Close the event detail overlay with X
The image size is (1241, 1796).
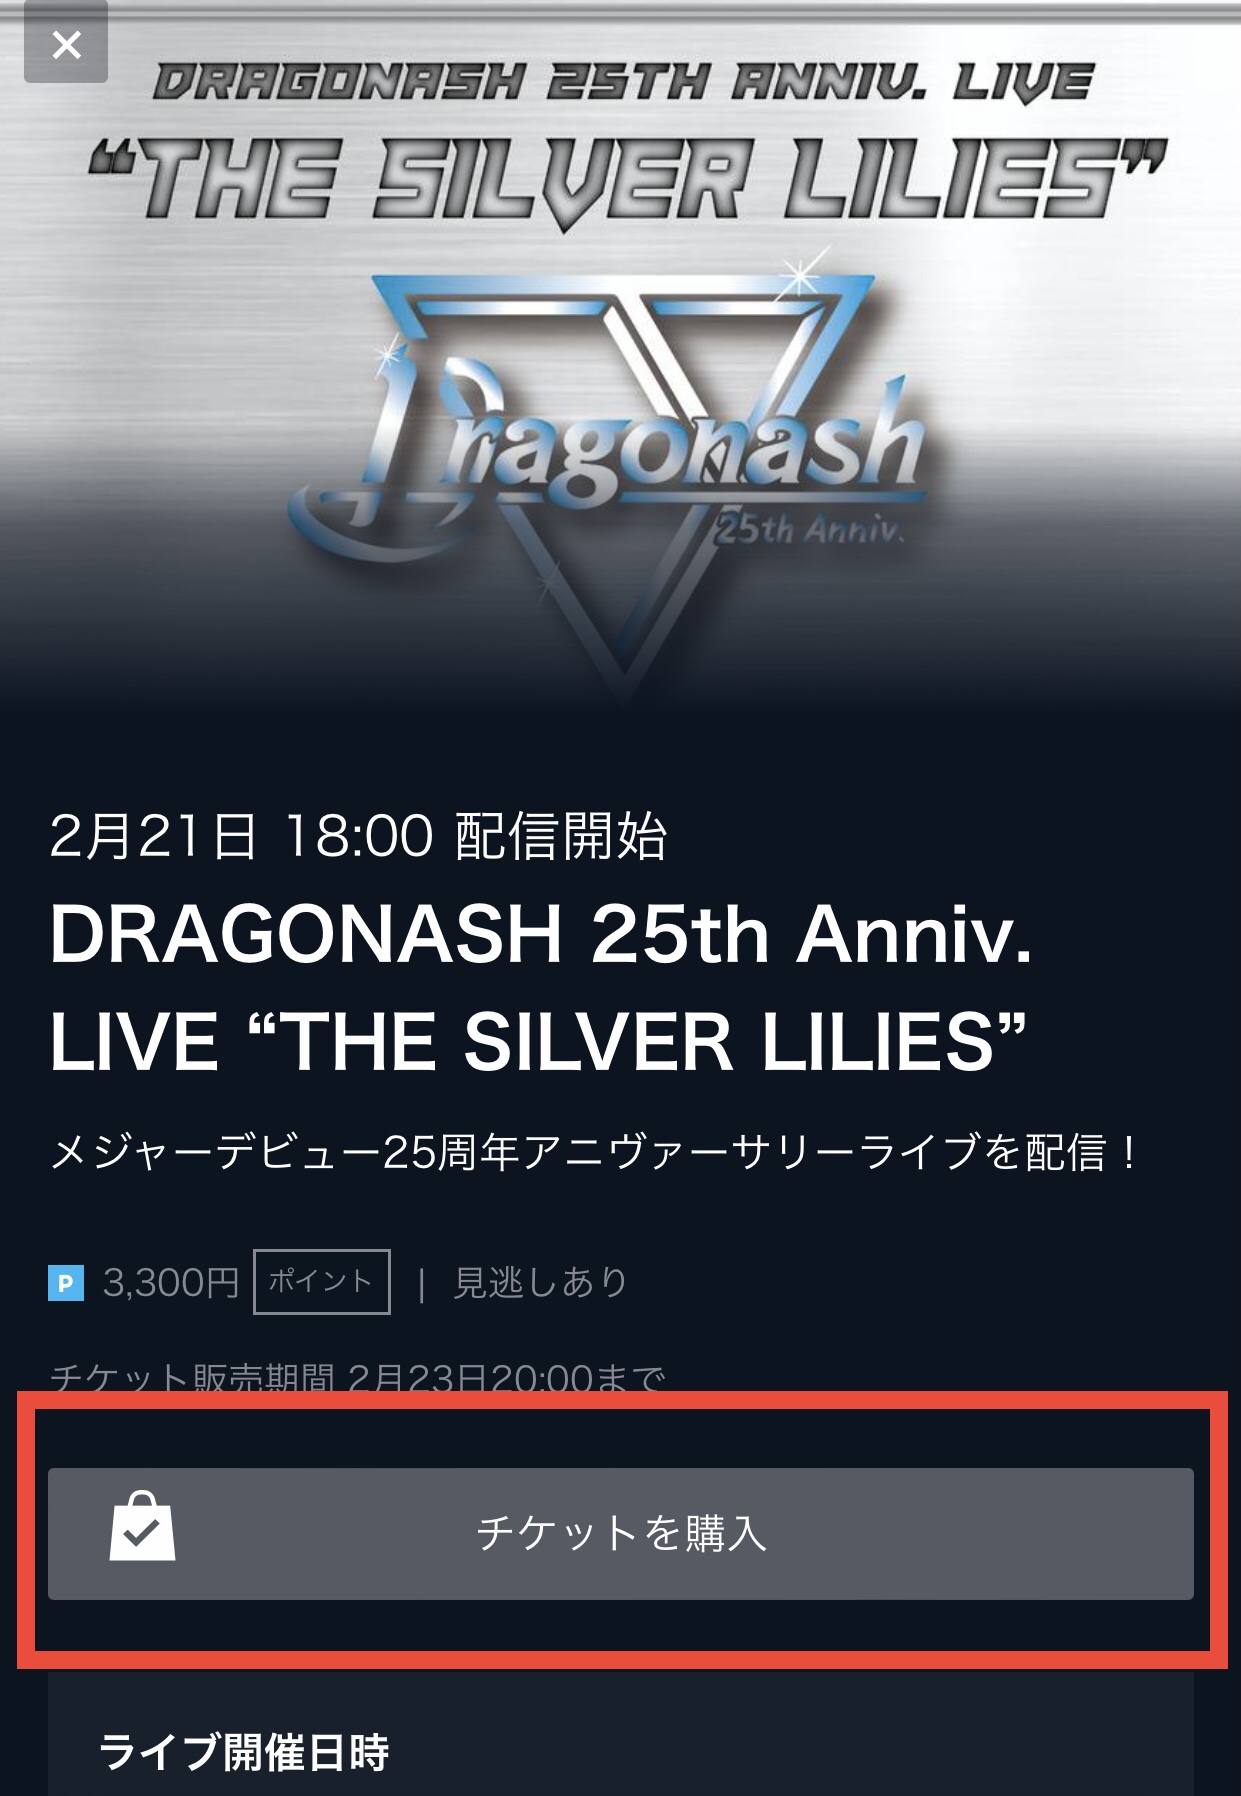pos(66,45)
